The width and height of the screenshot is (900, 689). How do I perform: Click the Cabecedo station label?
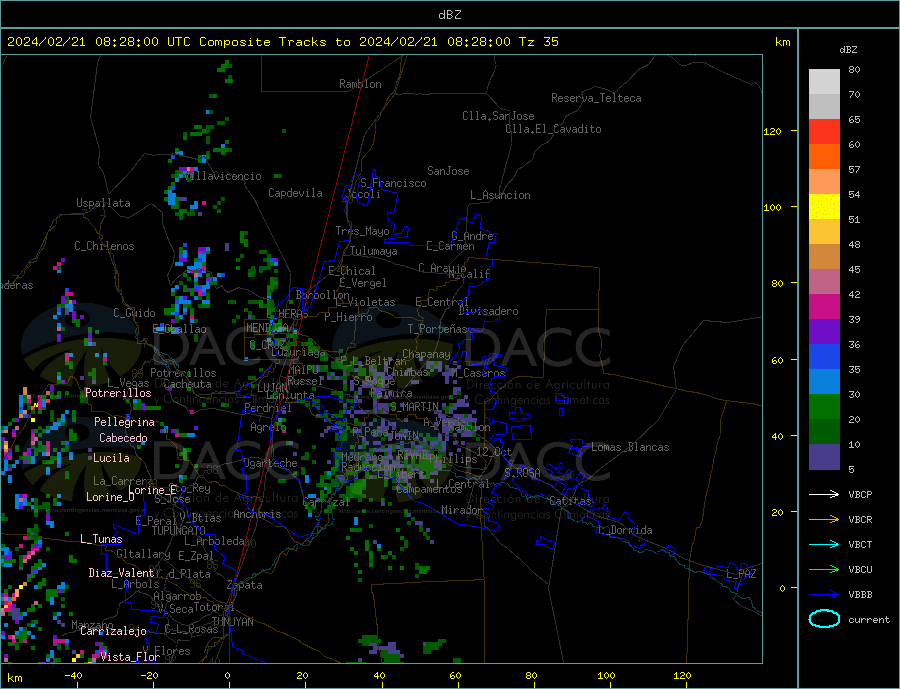click(x=123, y=438)
